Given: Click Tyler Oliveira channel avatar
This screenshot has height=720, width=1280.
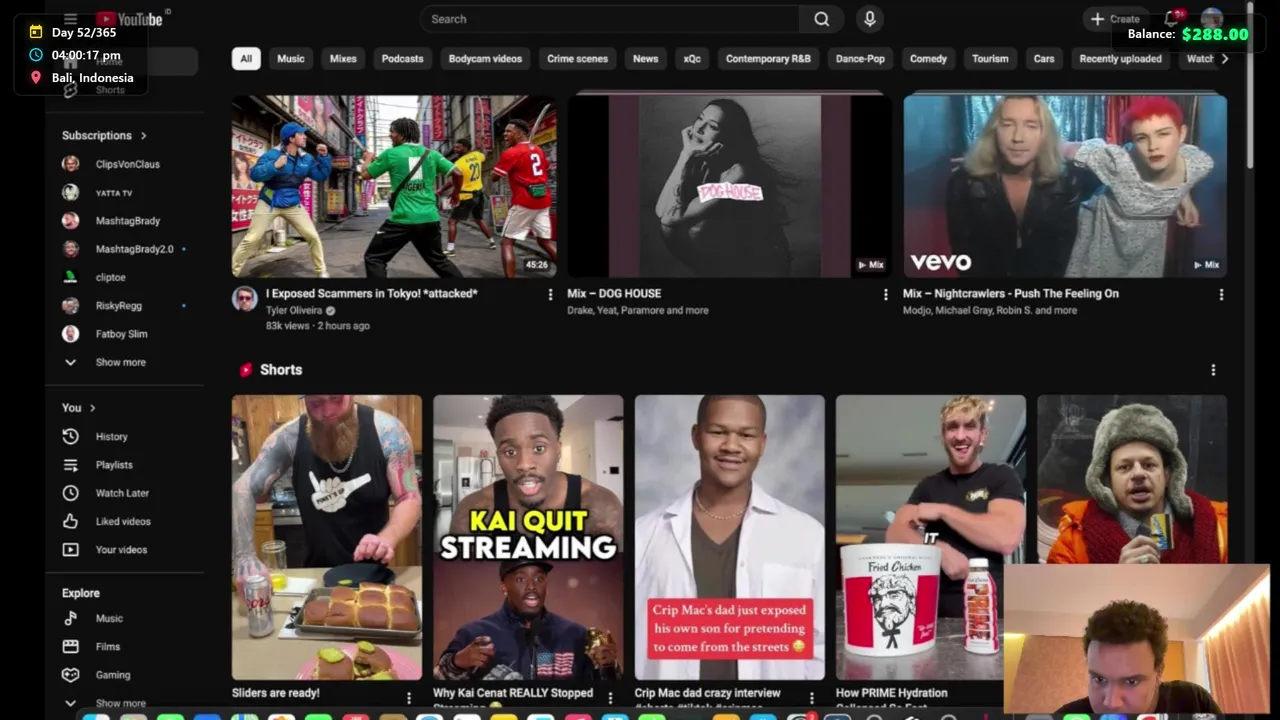Looking at the screenshot, I should pyautogui.click(x=245, y=298).
